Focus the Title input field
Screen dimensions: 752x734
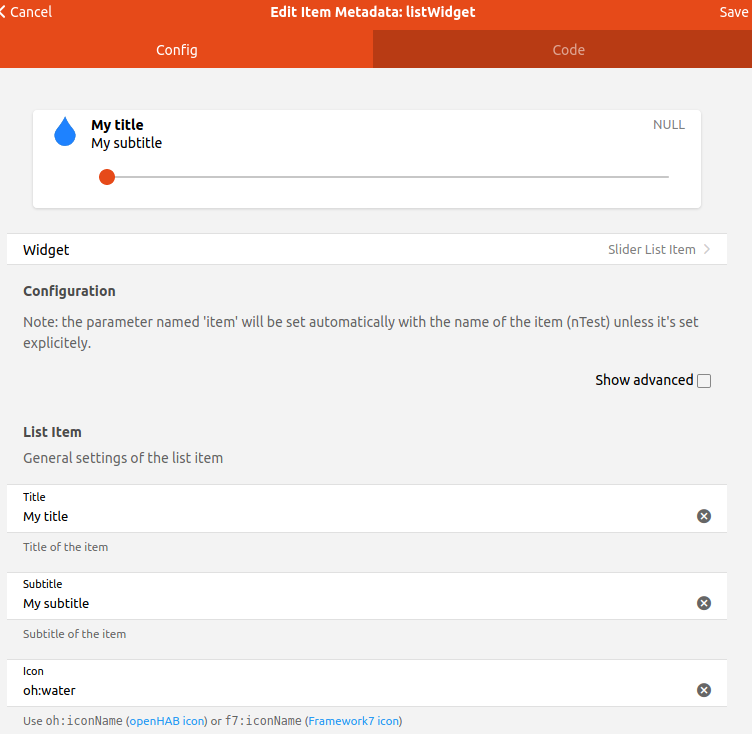pos(350,516)
